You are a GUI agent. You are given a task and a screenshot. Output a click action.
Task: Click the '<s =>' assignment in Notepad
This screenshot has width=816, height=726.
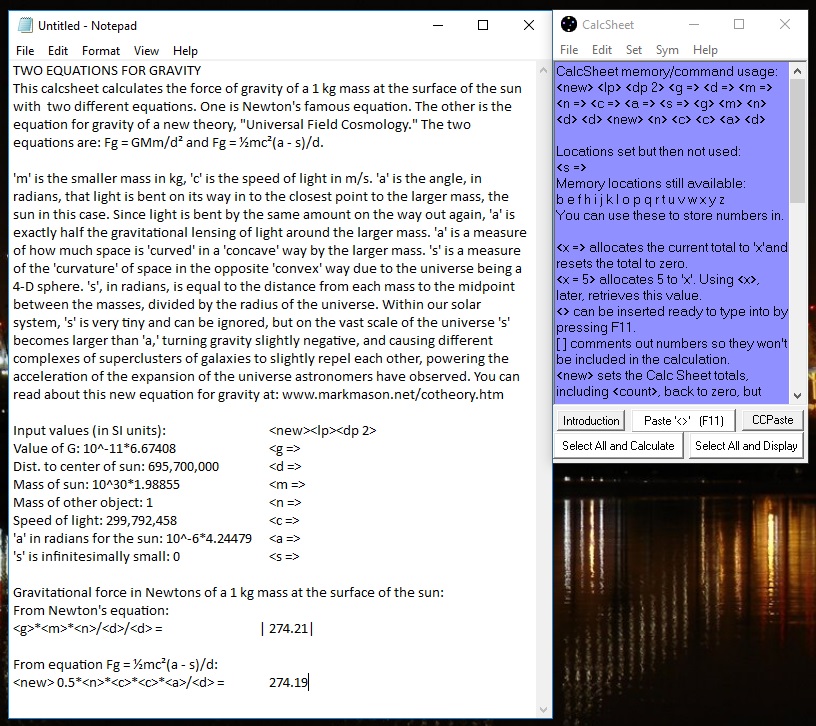(x=284, y=557)
